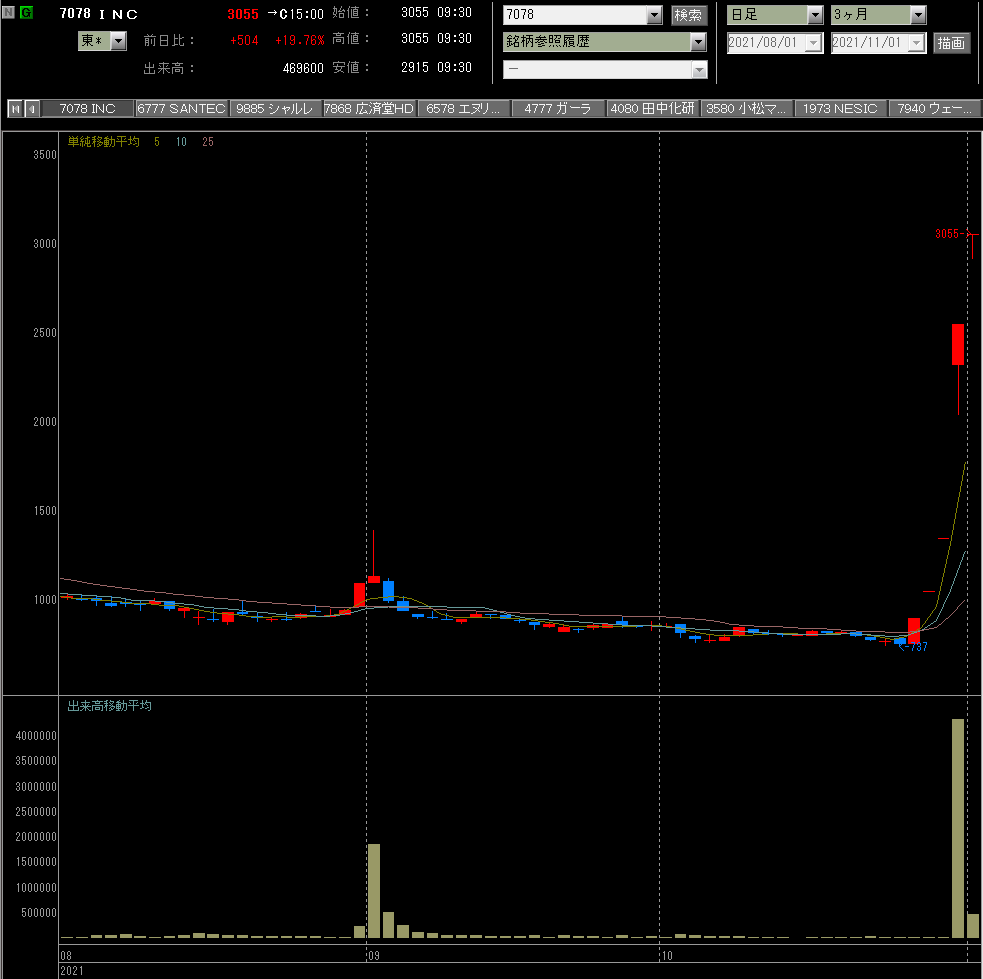The width and height of the screenshot is (983, 979).
Task: Click the 出来高移動平均 volume label
Action: point(110,706)
